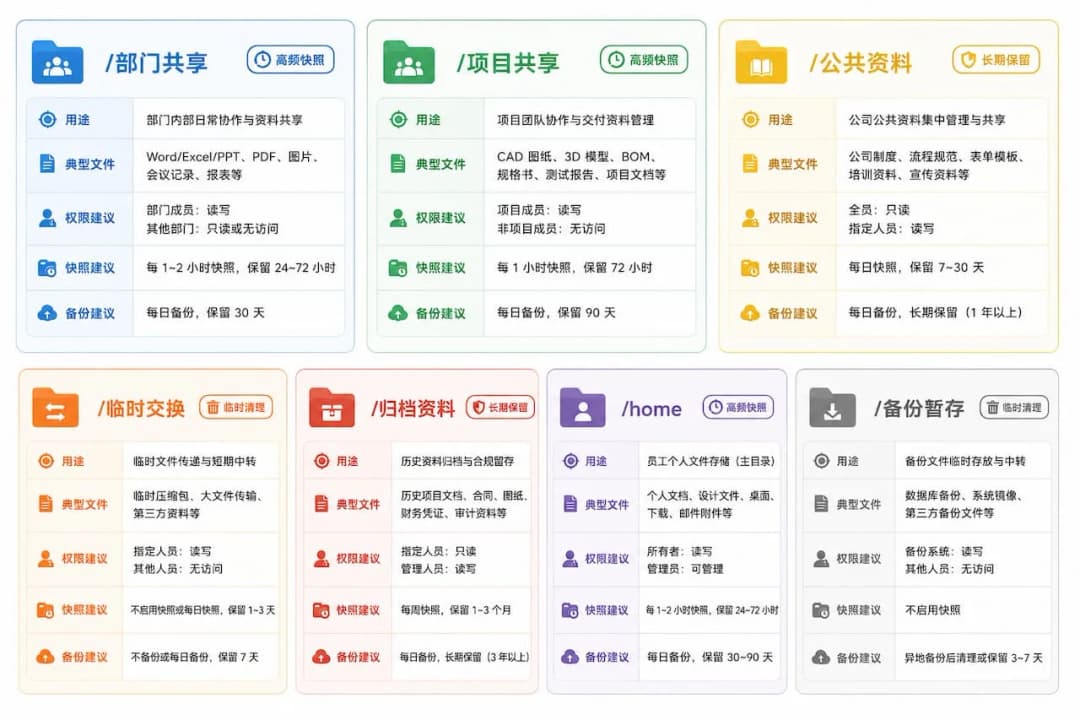1080x720 pixels.
Task: Click 高频快照 badge on /项目共享 card
Action: 644,60
